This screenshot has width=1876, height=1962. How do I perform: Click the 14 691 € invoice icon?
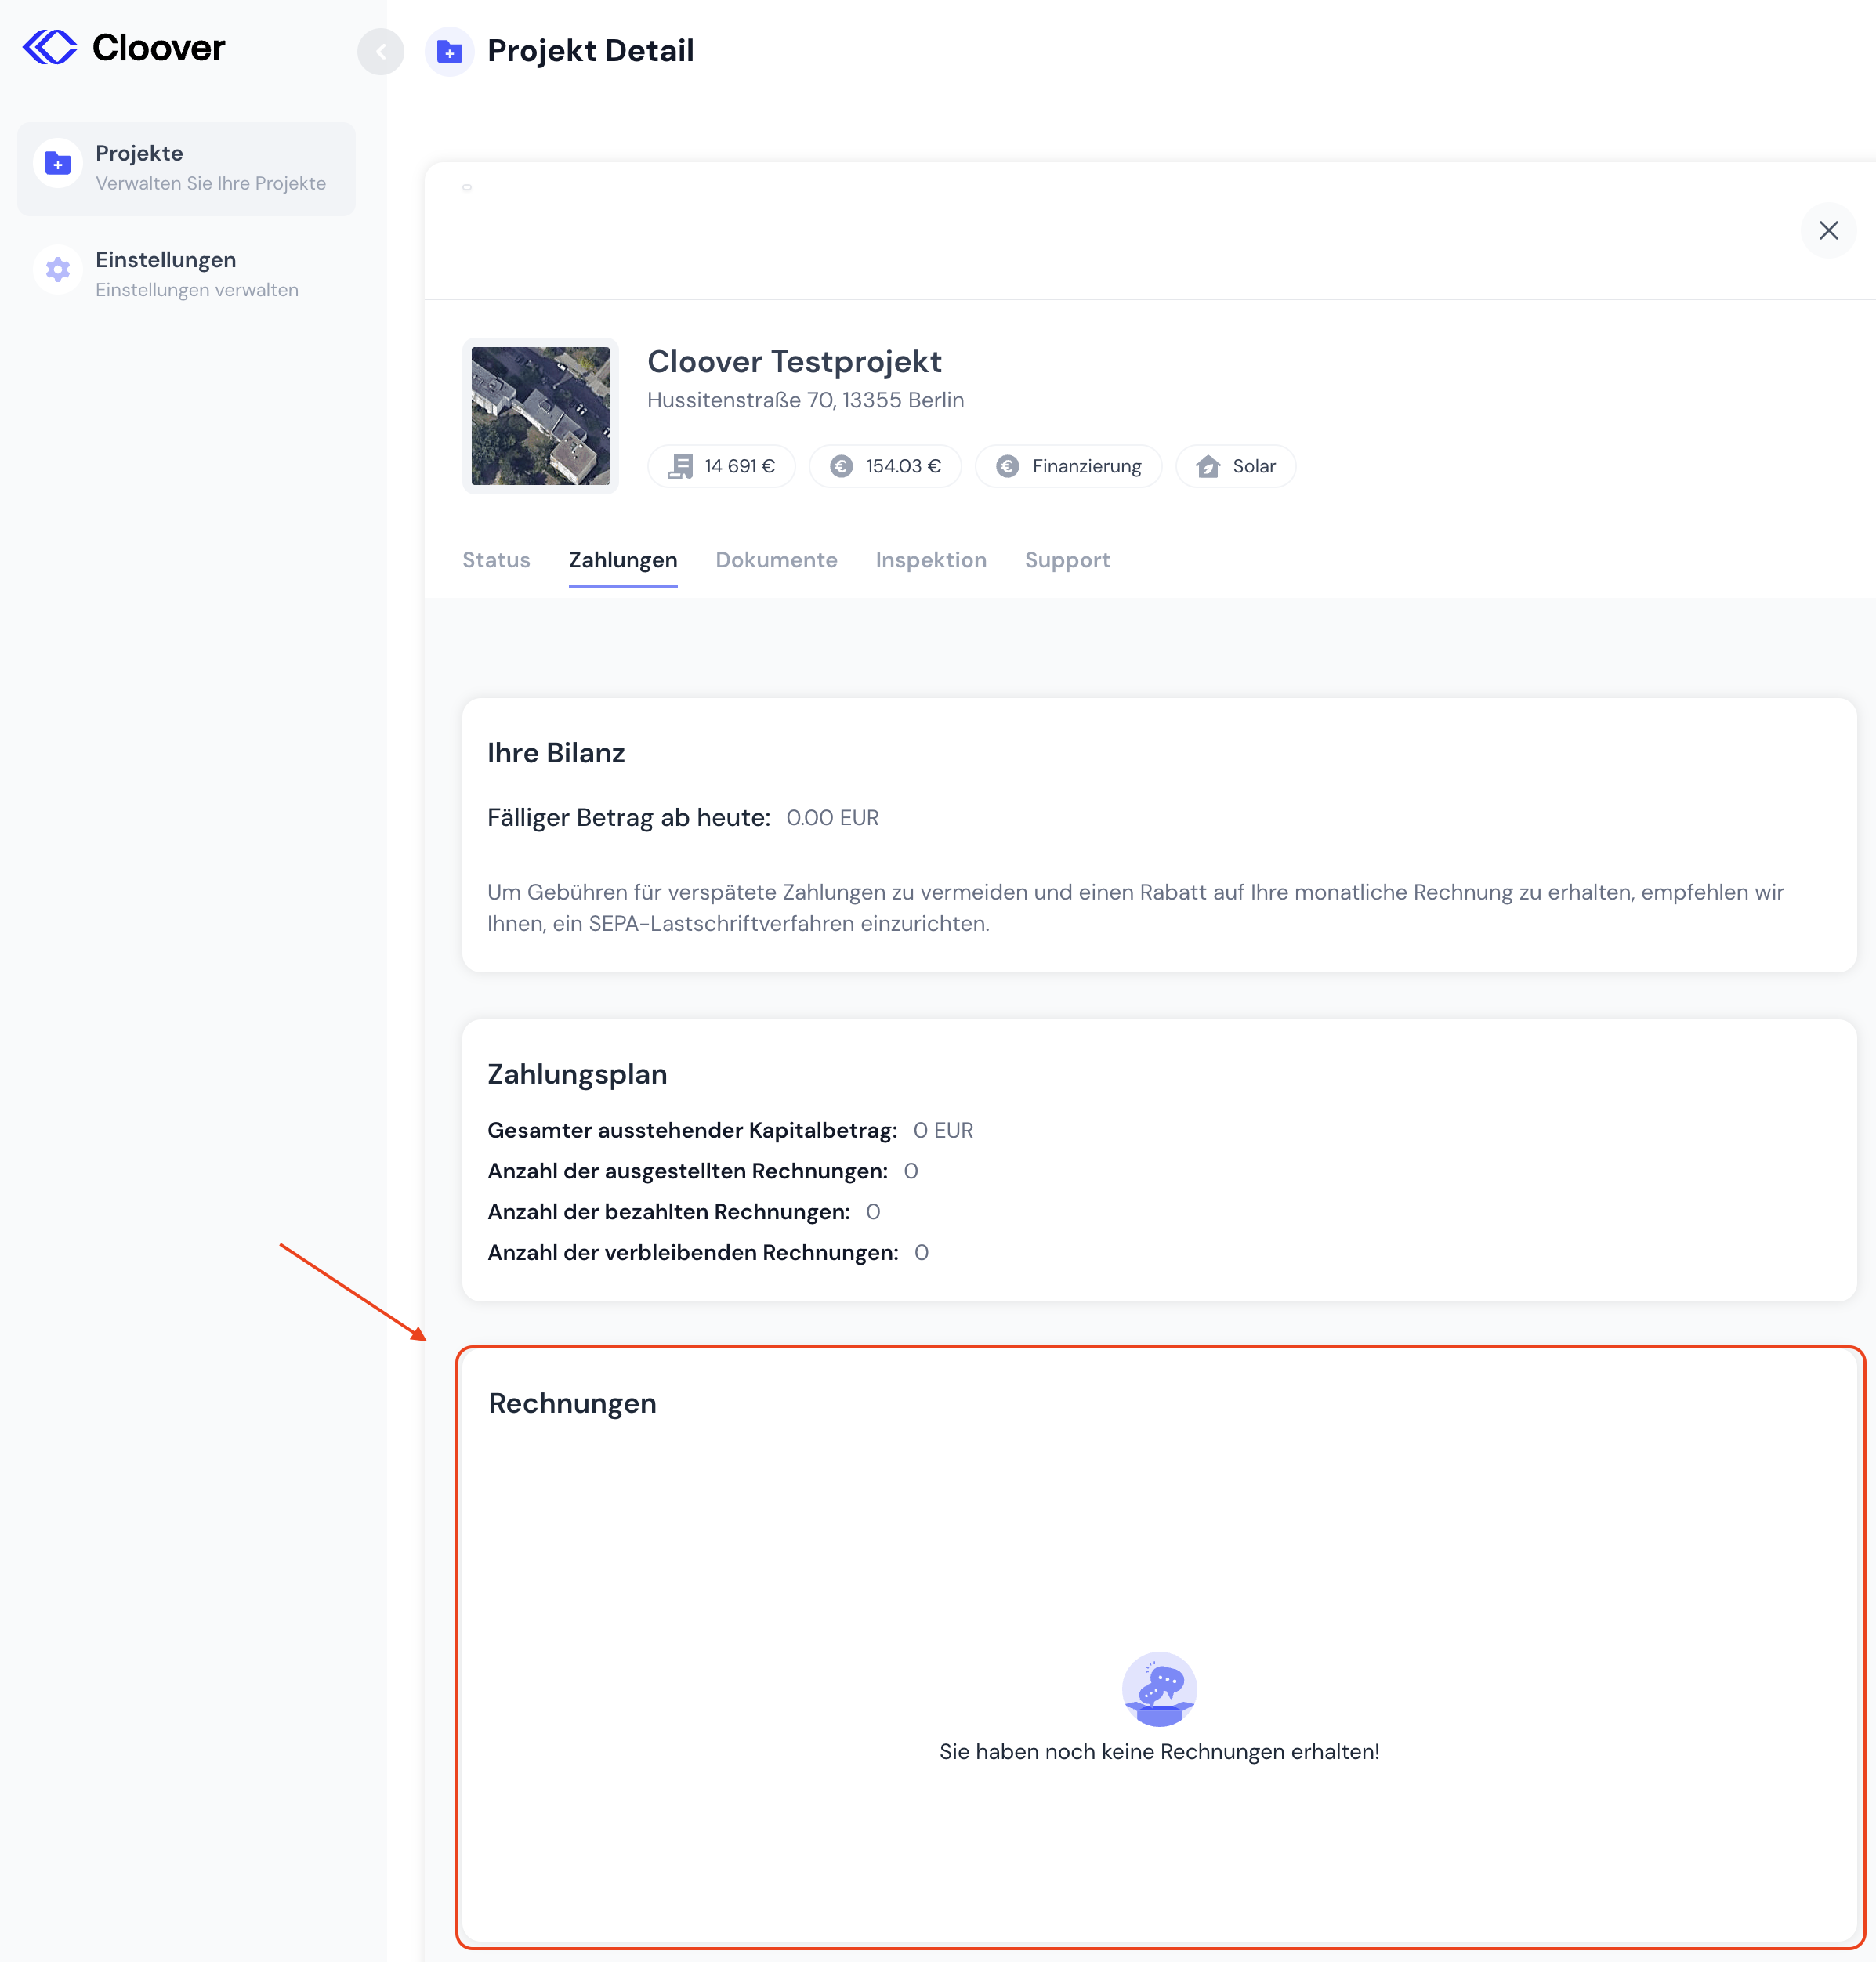[680, 467]
